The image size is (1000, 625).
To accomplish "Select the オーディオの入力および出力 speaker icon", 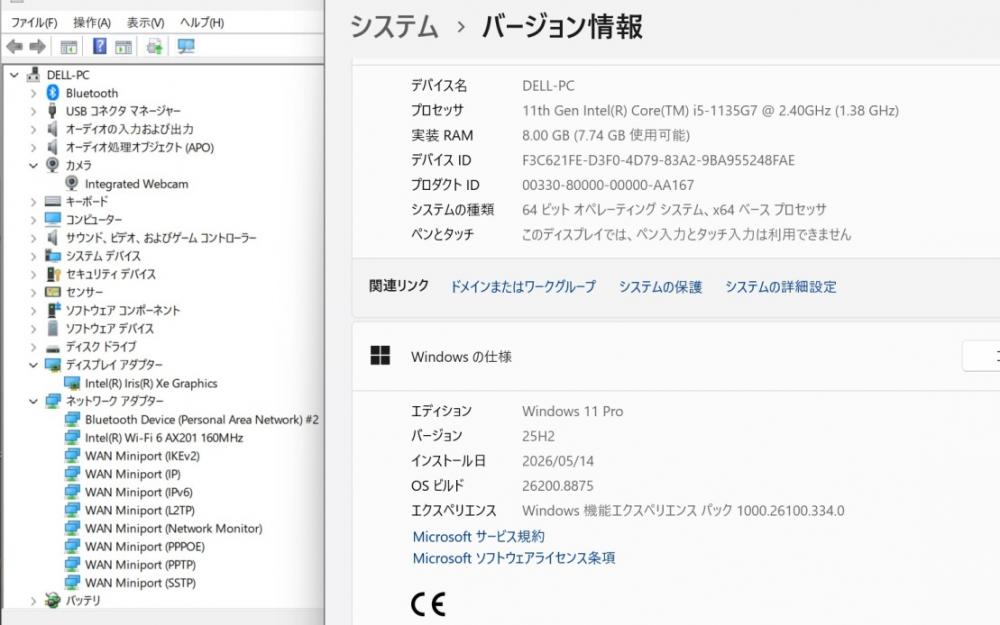I will coord(53,129).
